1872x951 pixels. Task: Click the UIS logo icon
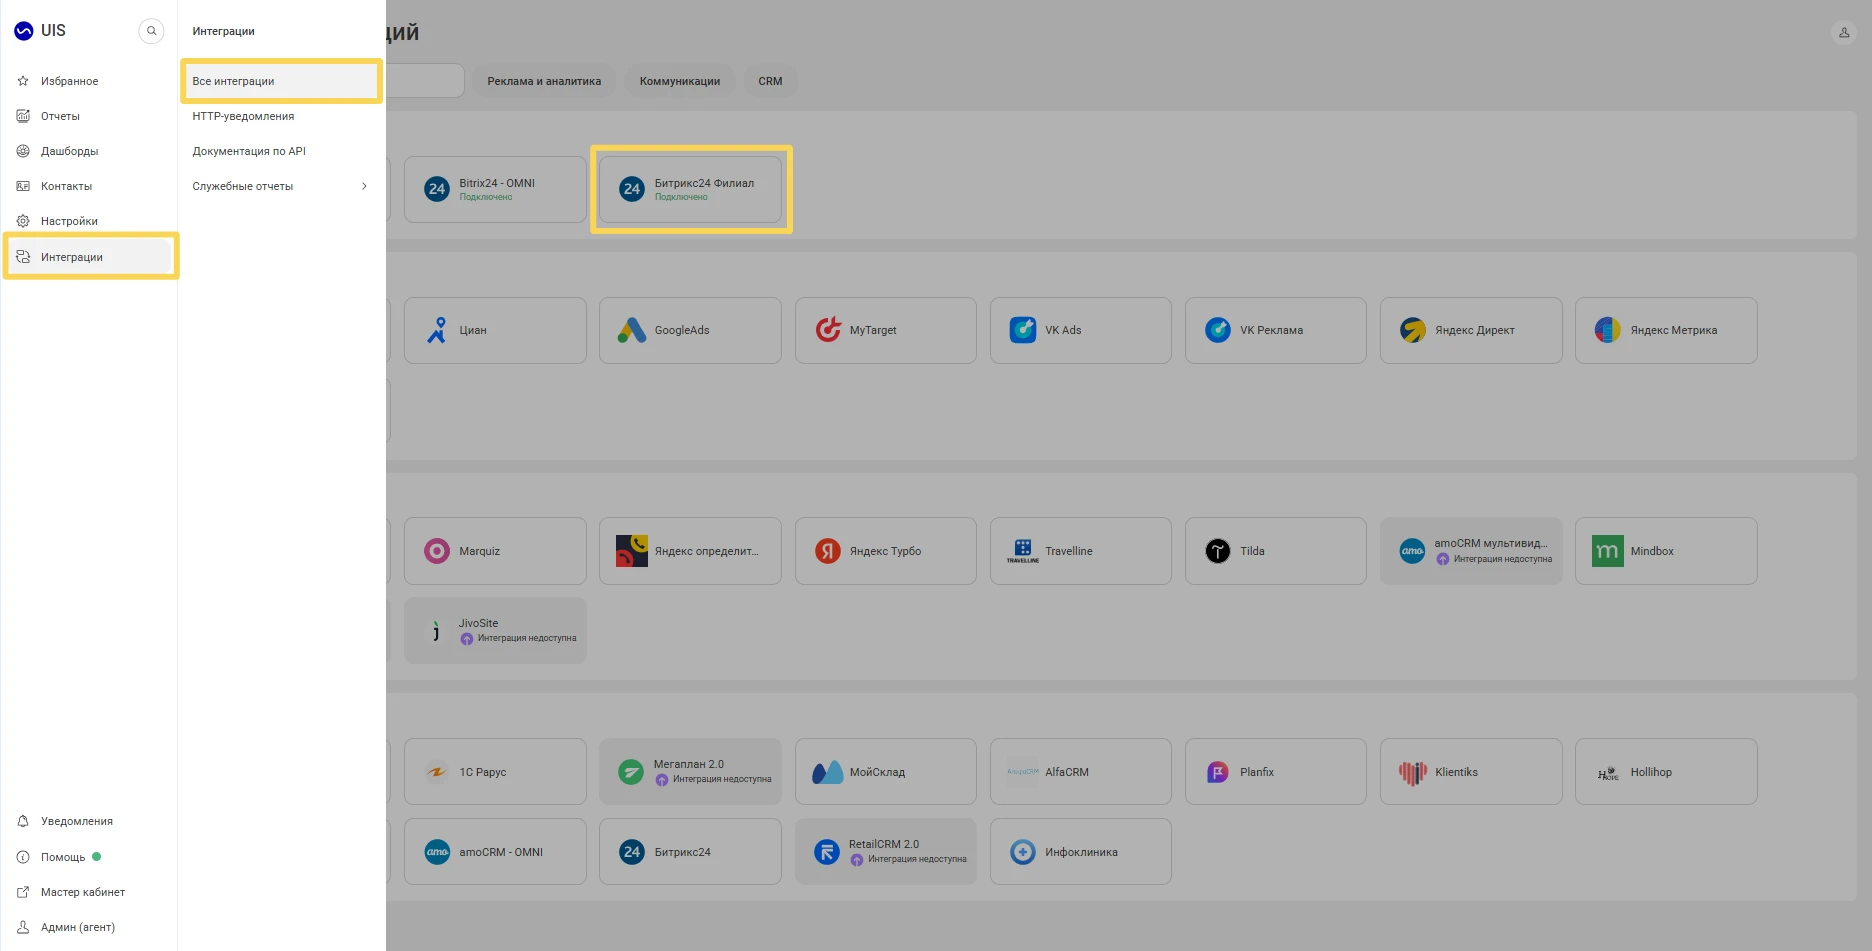click(x=24, y=31)
